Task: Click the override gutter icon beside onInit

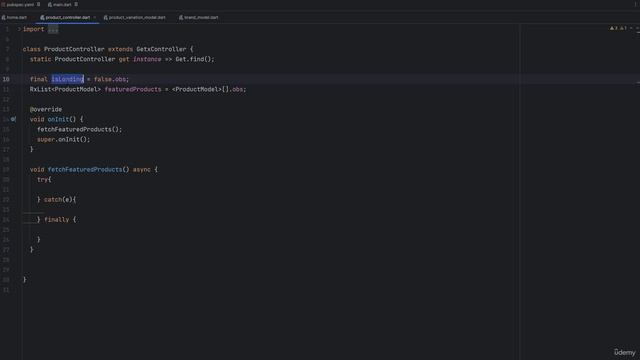Action: click(13, 119)
